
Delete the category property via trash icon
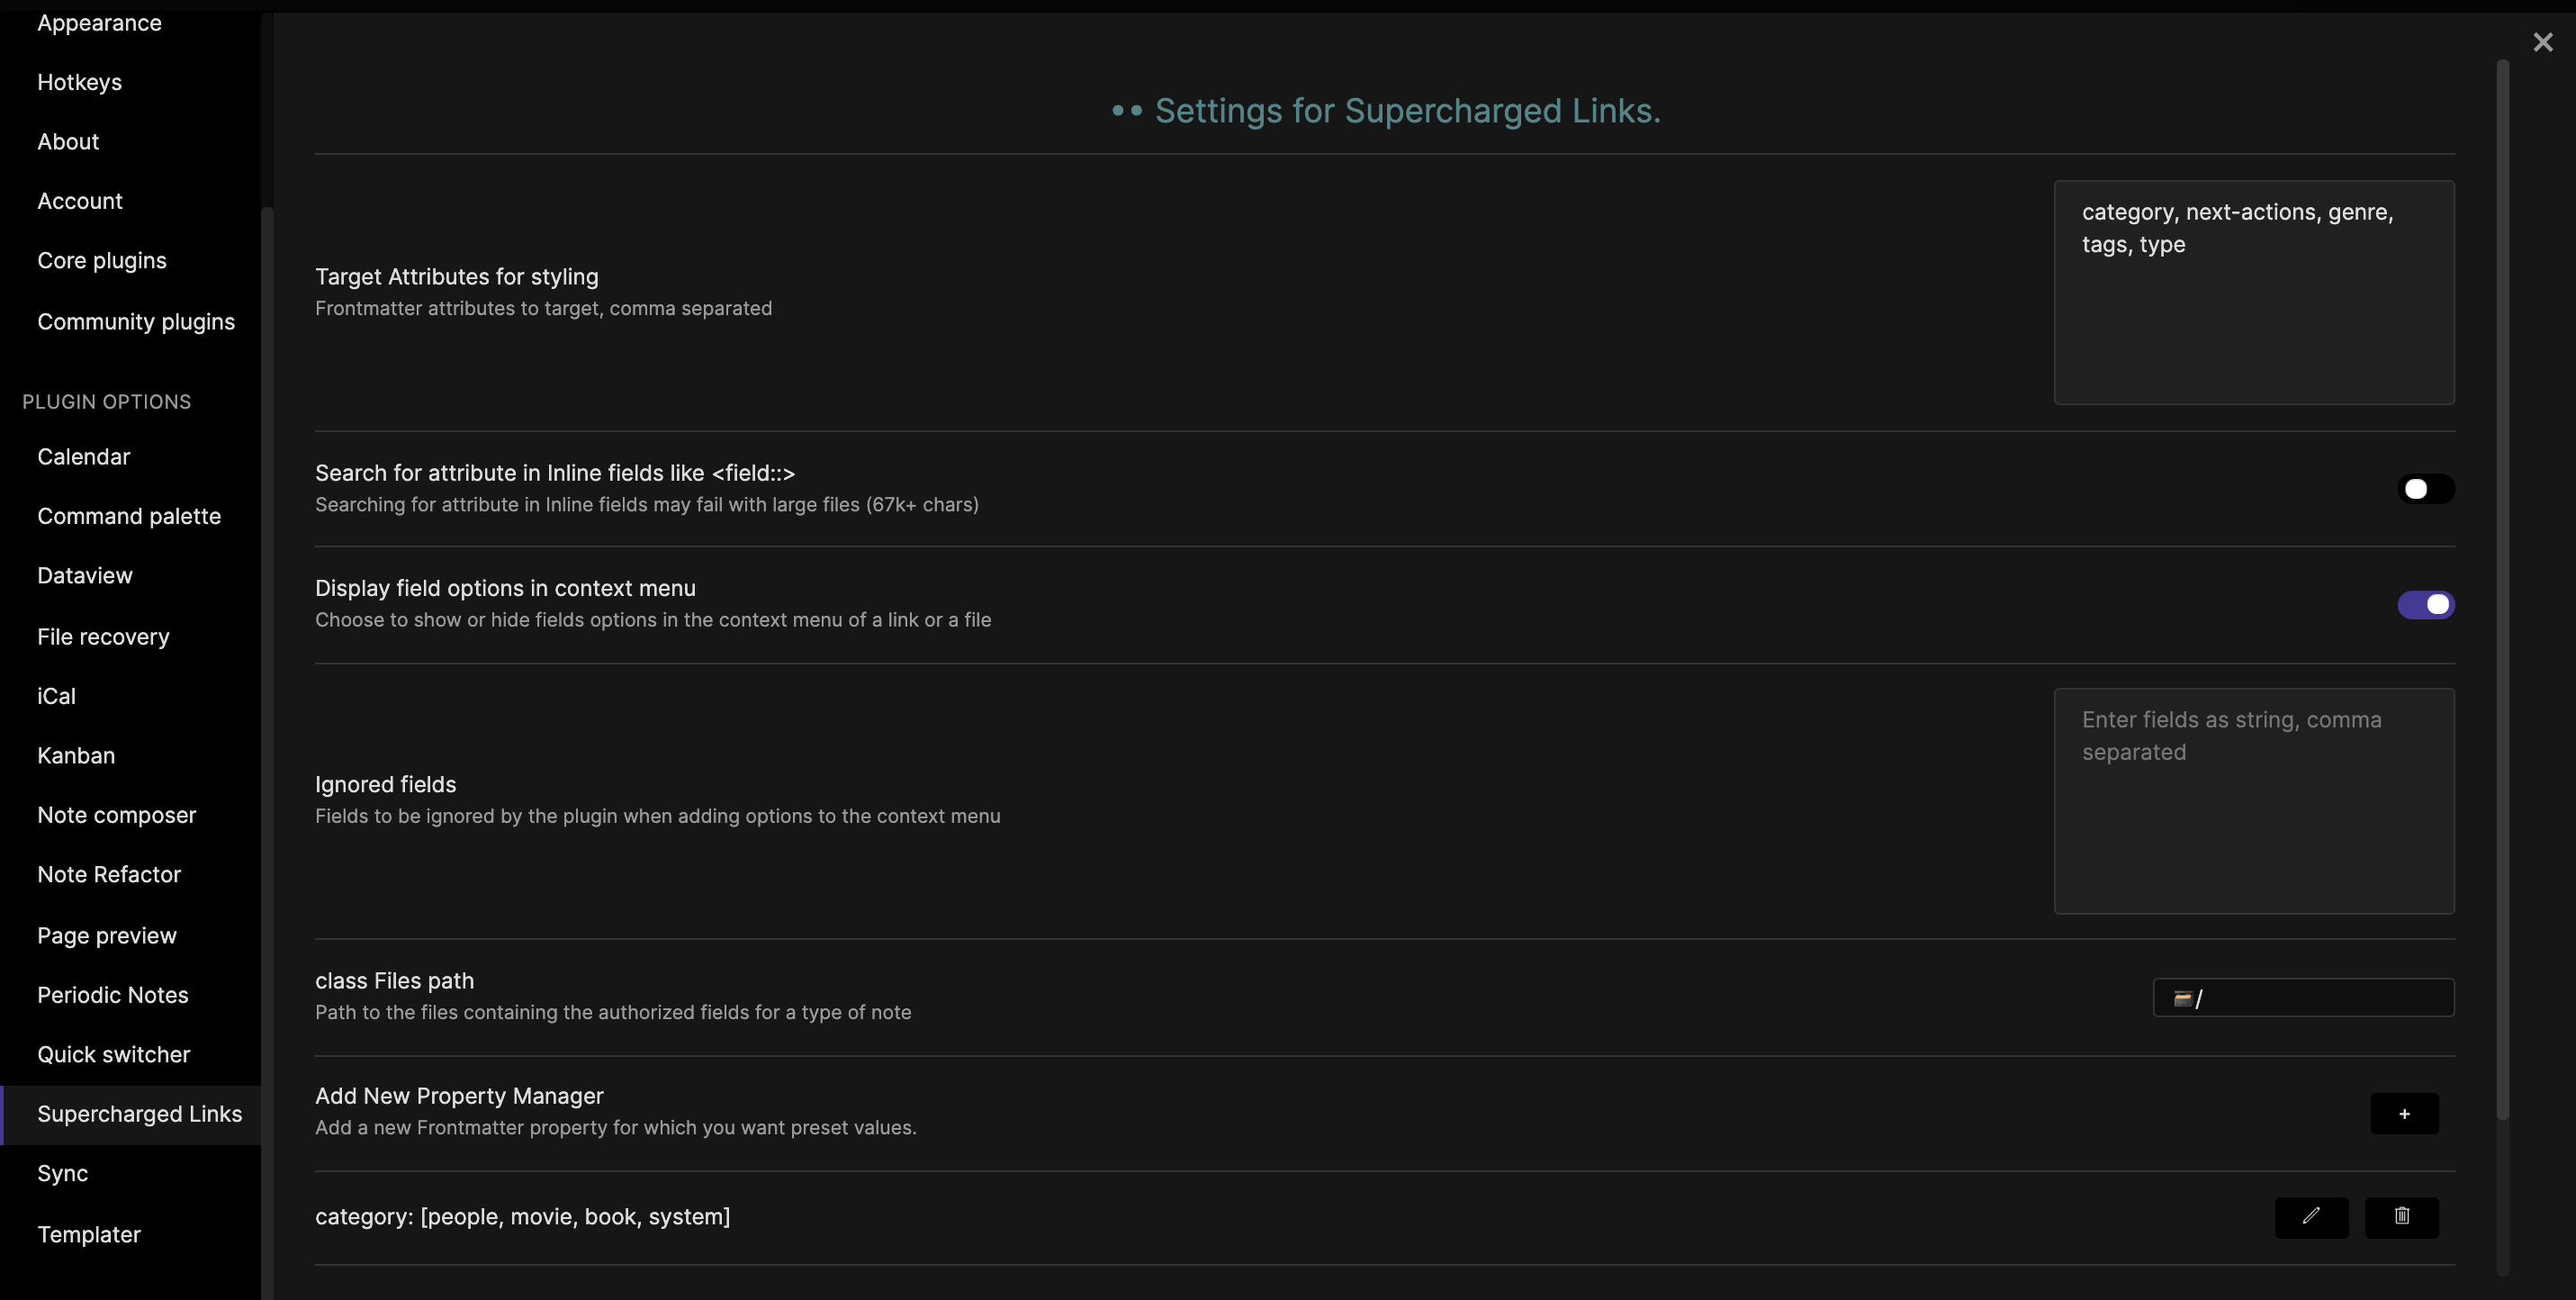(2401, 1216)
